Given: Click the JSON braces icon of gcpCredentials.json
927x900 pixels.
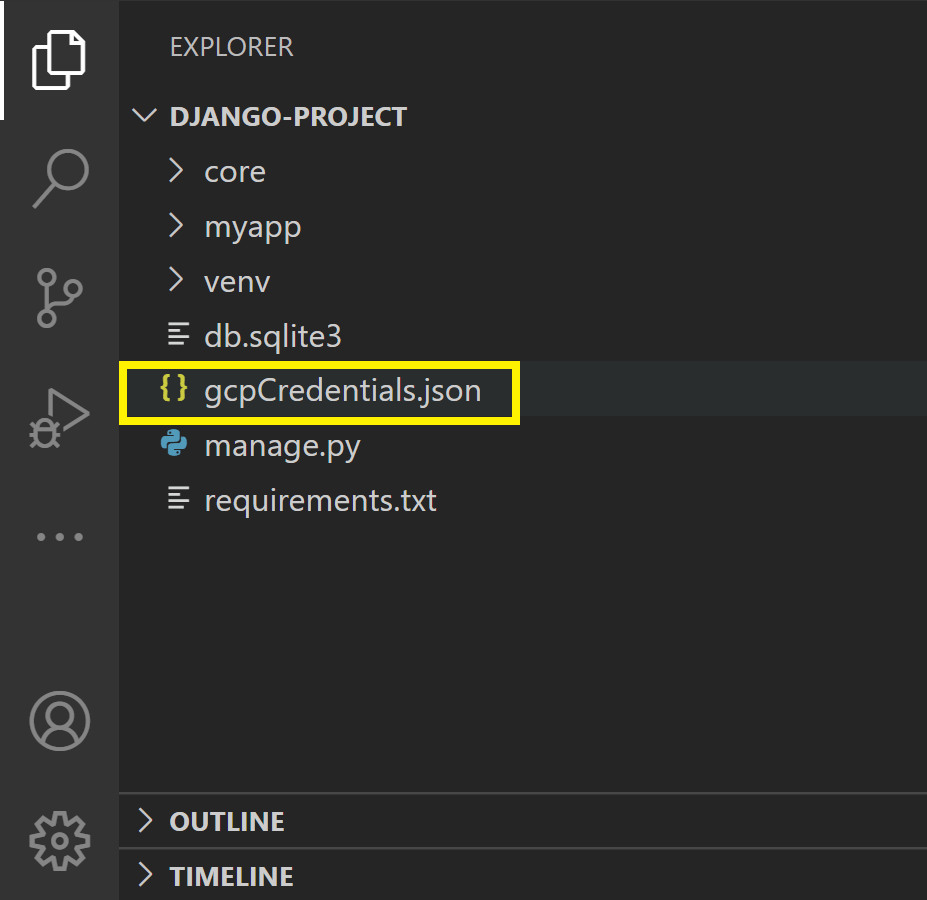Looking at the screenshot, I should (178, 390).
